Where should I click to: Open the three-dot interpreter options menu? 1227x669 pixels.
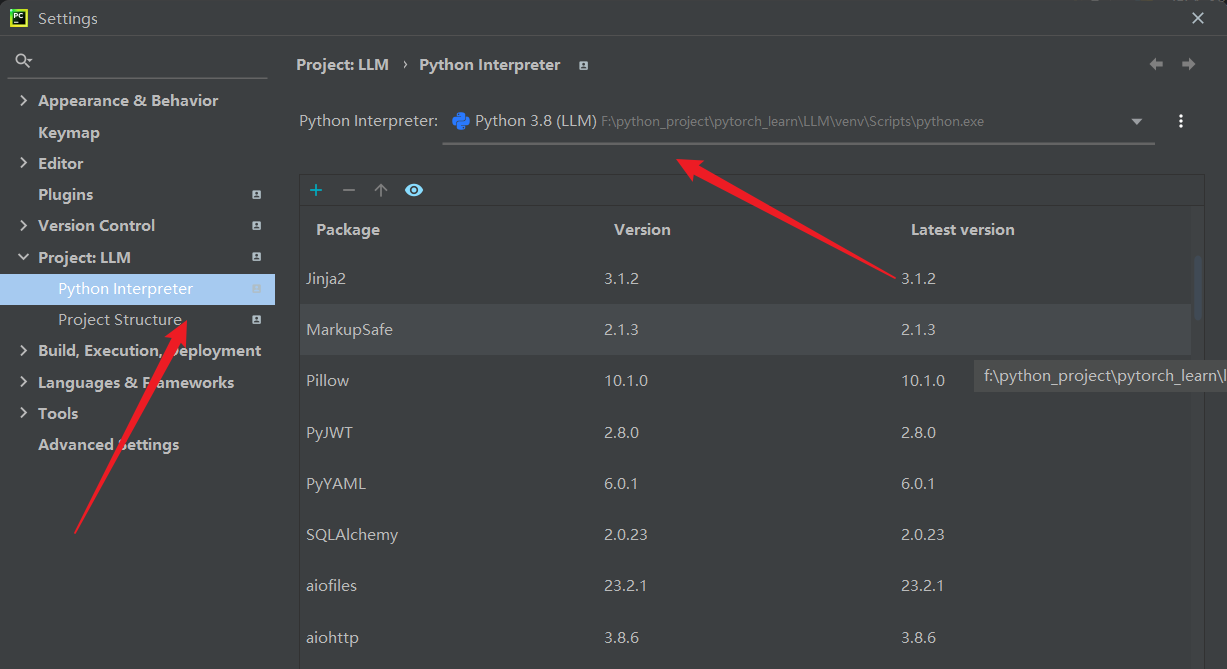[1181, 121]
